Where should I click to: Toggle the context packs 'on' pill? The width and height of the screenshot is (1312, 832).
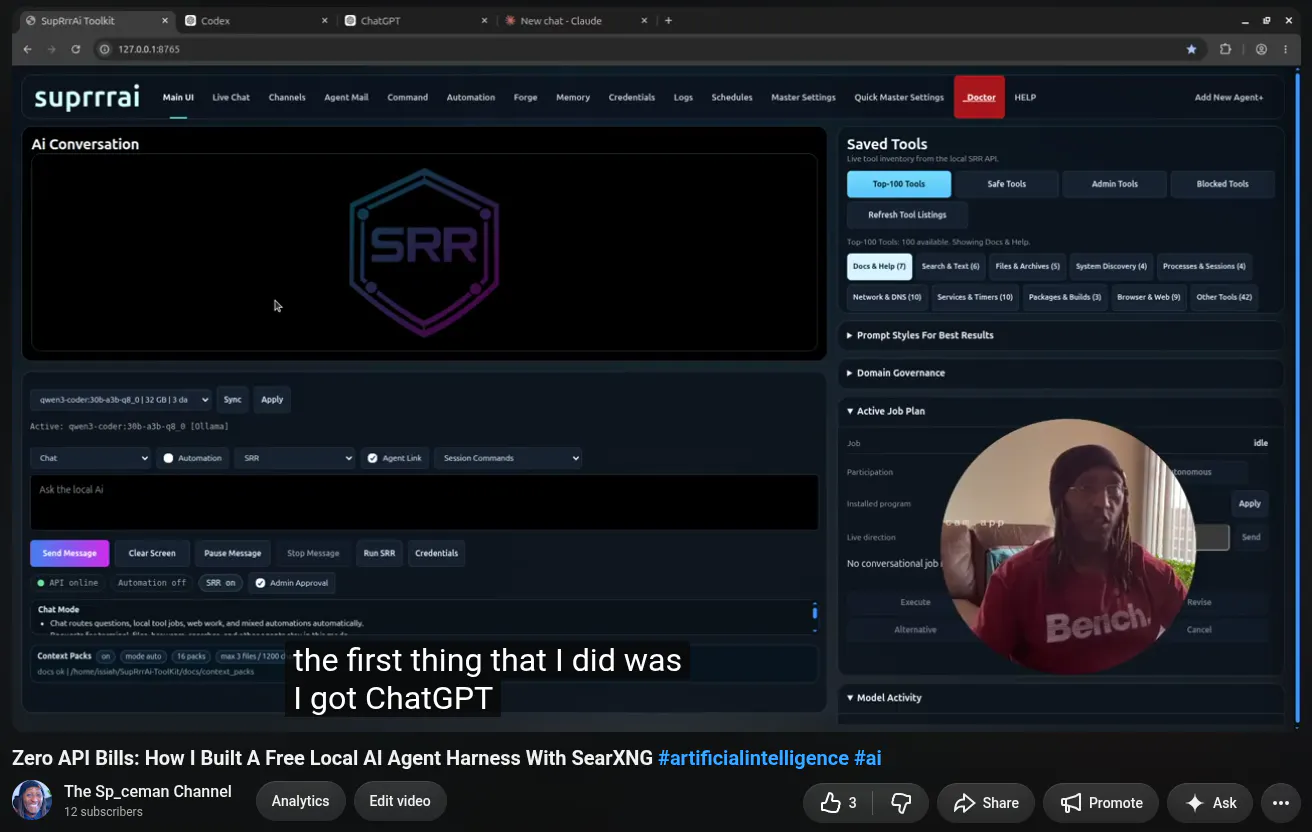tap(106, 656)
